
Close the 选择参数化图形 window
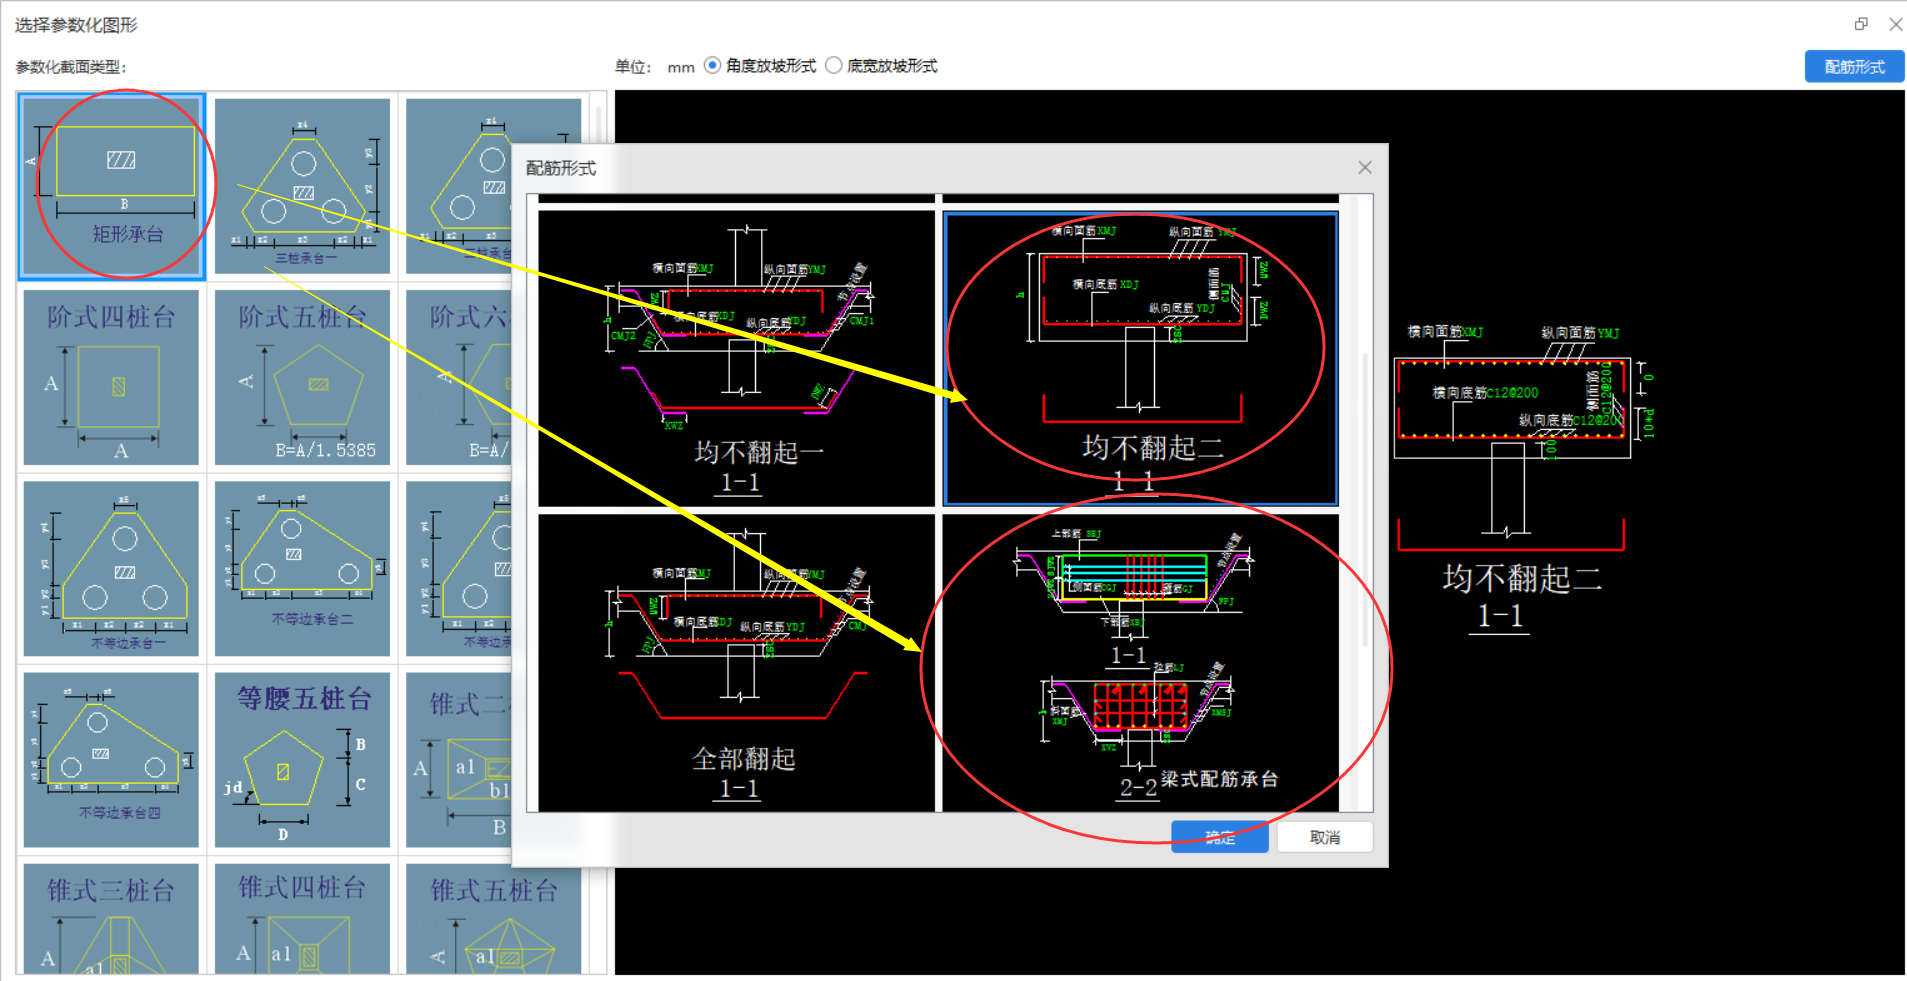(x=1895, y=24)
